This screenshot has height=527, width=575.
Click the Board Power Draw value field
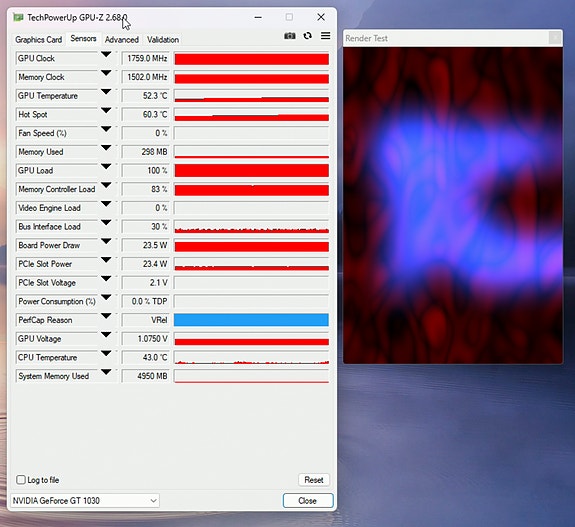tap(146, 245)
